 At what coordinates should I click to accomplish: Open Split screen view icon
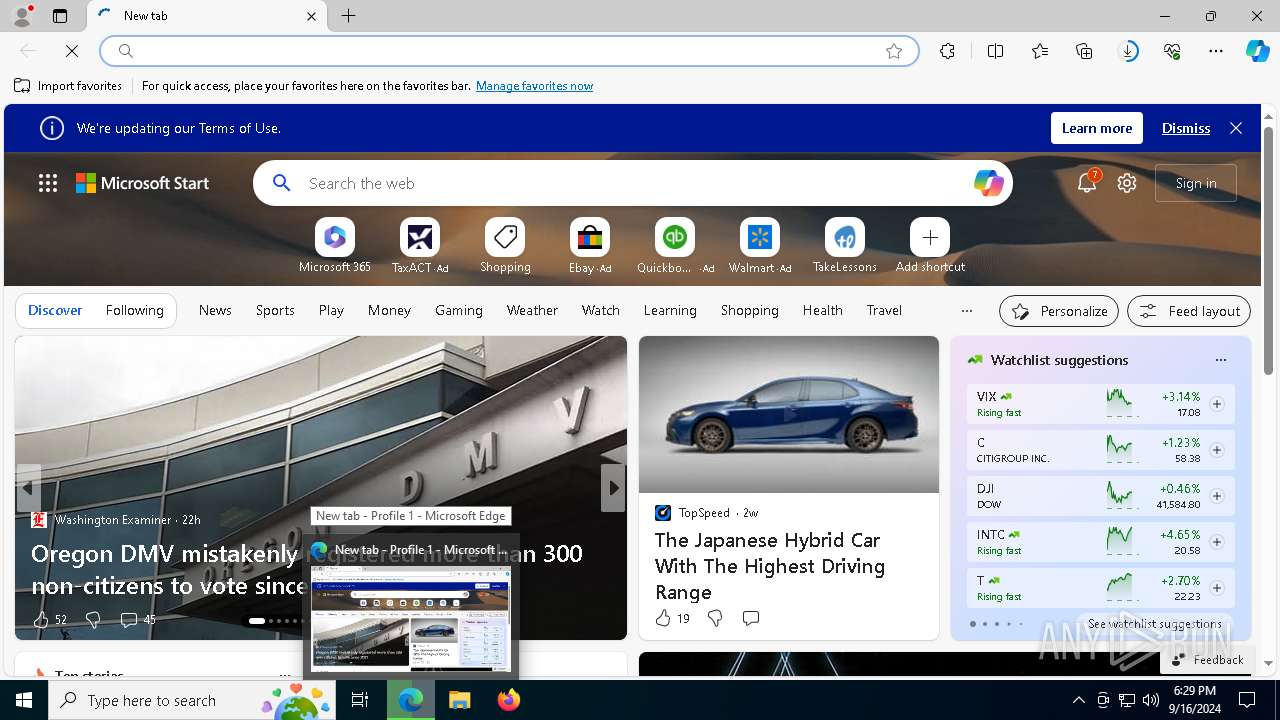(x=995, y=51)
